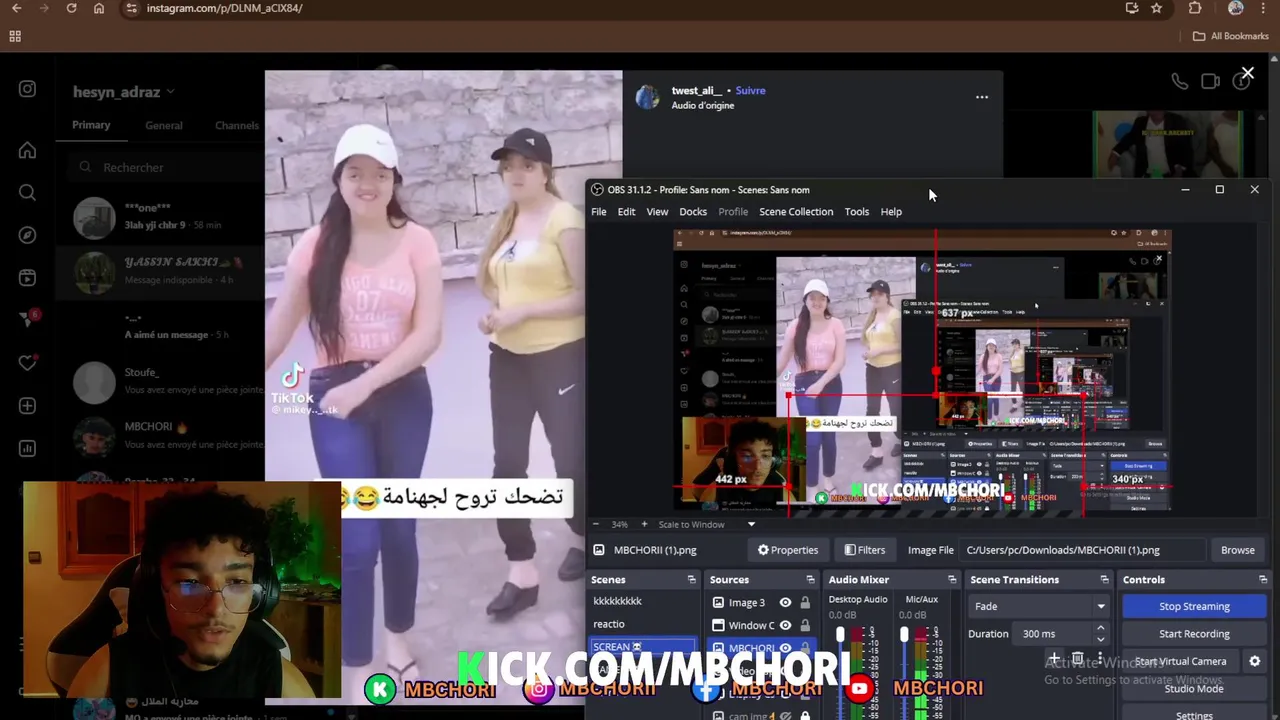
Task: Open the Reels icon in Instagram sidebar
Action: (27, 277)
